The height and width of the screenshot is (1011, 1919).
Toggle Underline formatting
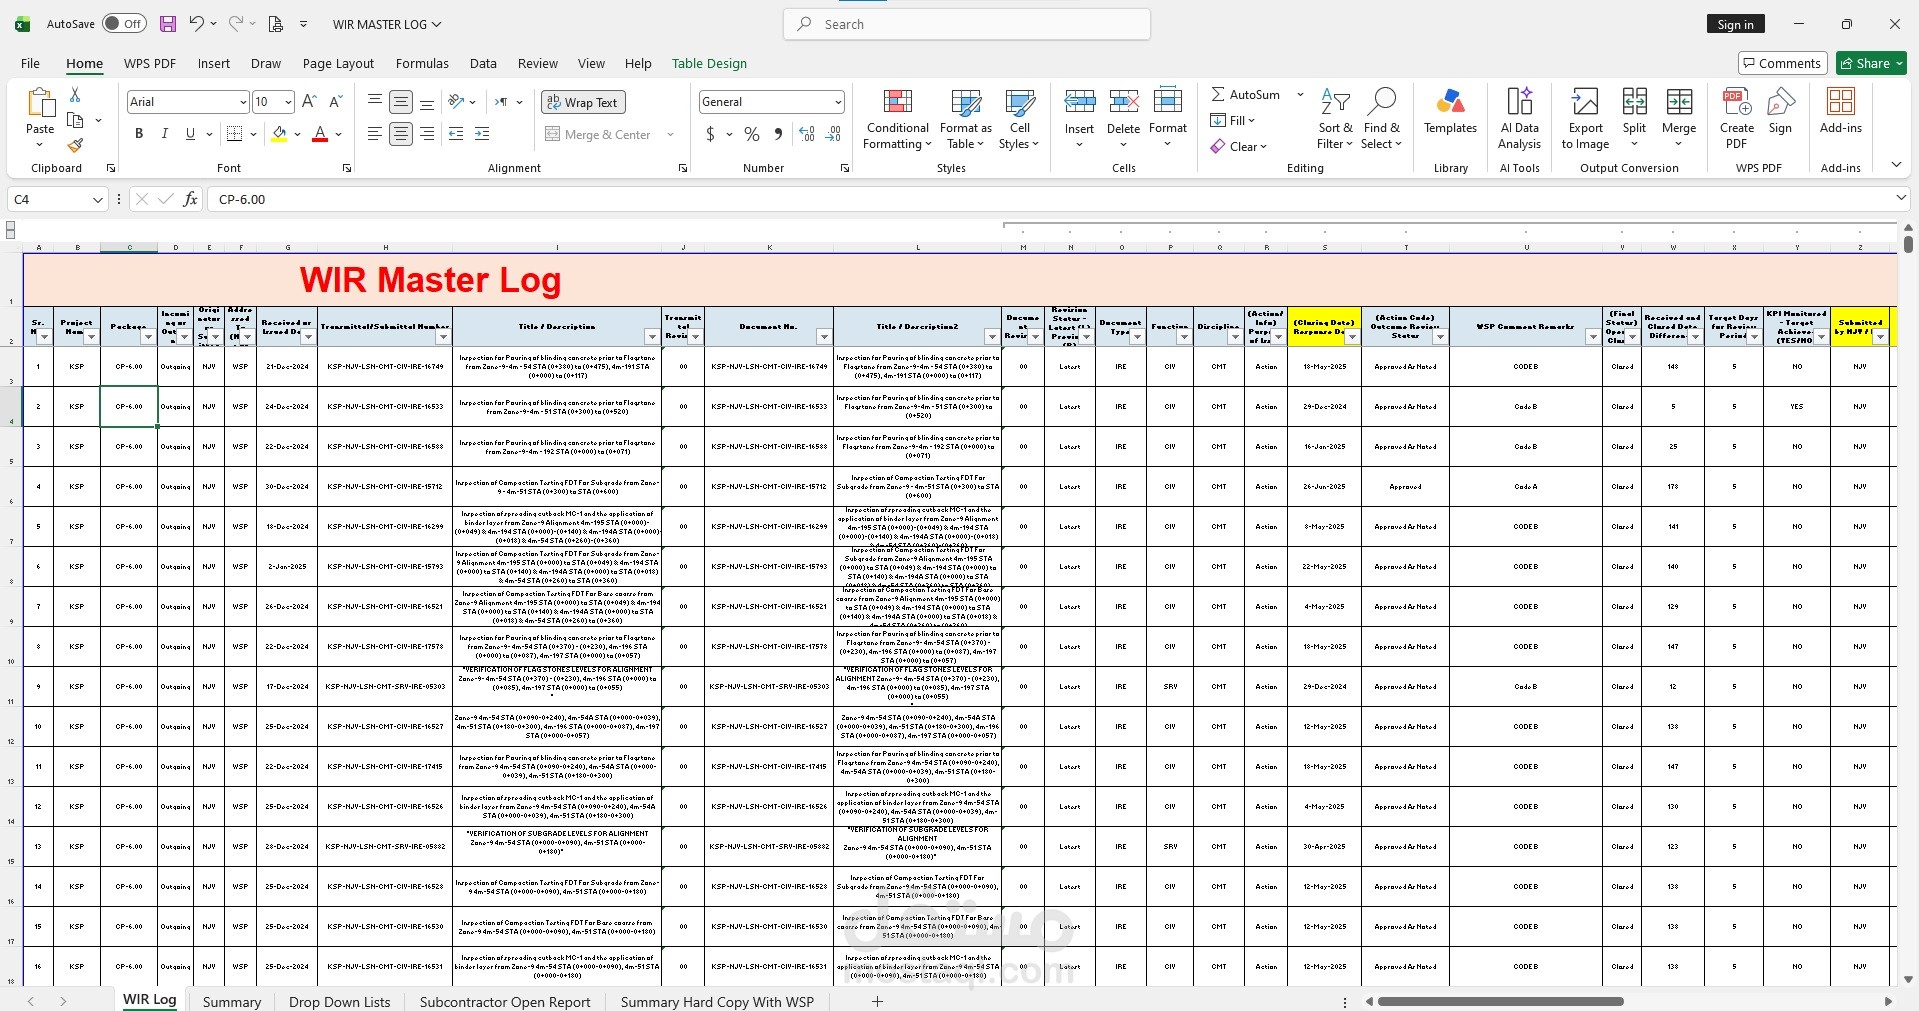tap(190, 134)
